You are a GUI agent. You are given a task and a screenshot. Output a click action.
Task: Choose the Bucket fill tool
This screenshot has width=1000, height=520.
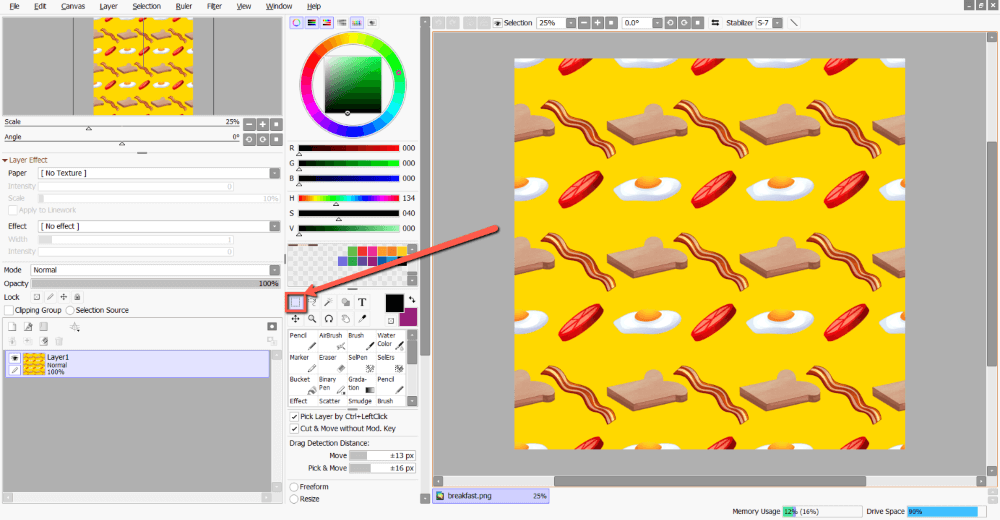coord(302,385)
